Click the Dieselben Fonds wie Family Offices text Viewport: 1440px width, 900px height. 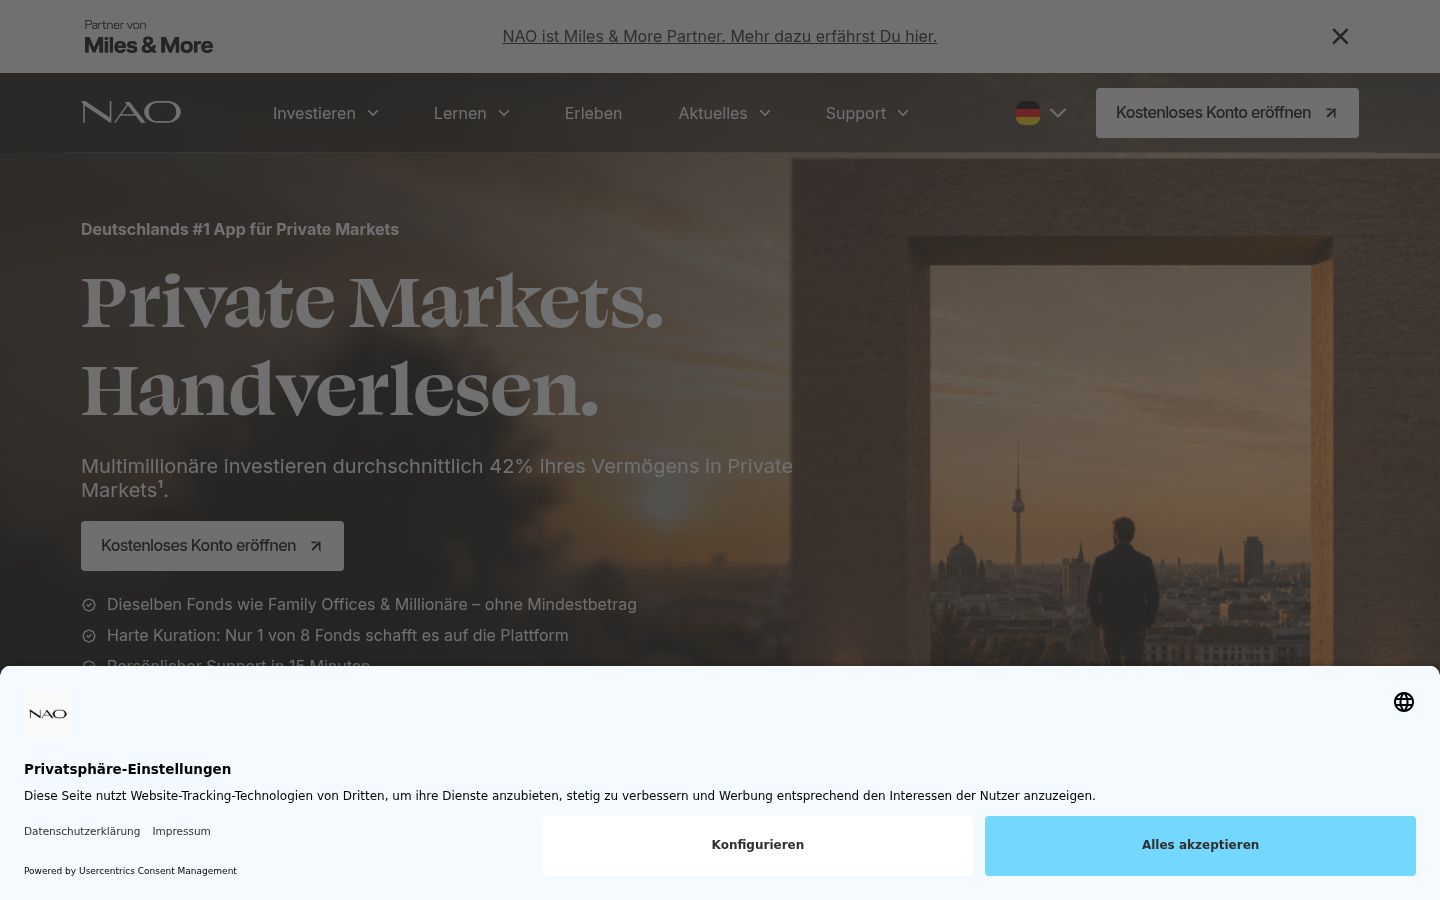click(x=372, y=604)
